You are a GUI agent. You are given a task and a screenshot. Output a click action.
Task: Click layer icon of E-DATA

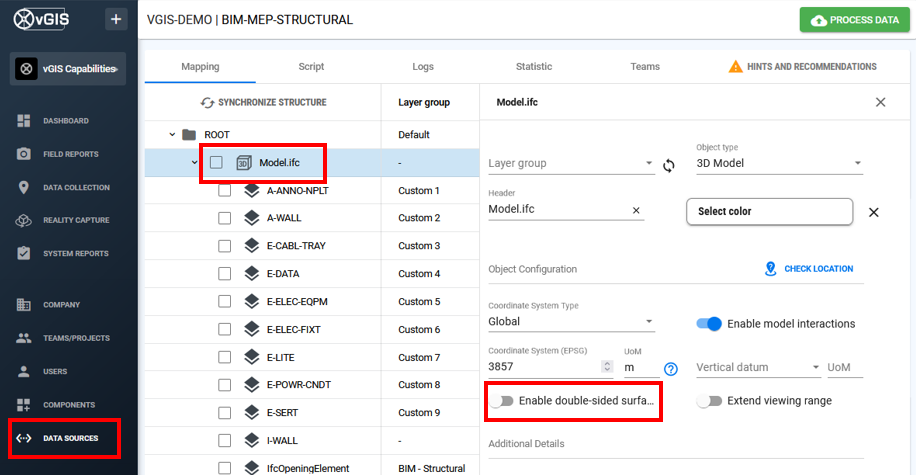pyautogui.click(x=252, y=273)
